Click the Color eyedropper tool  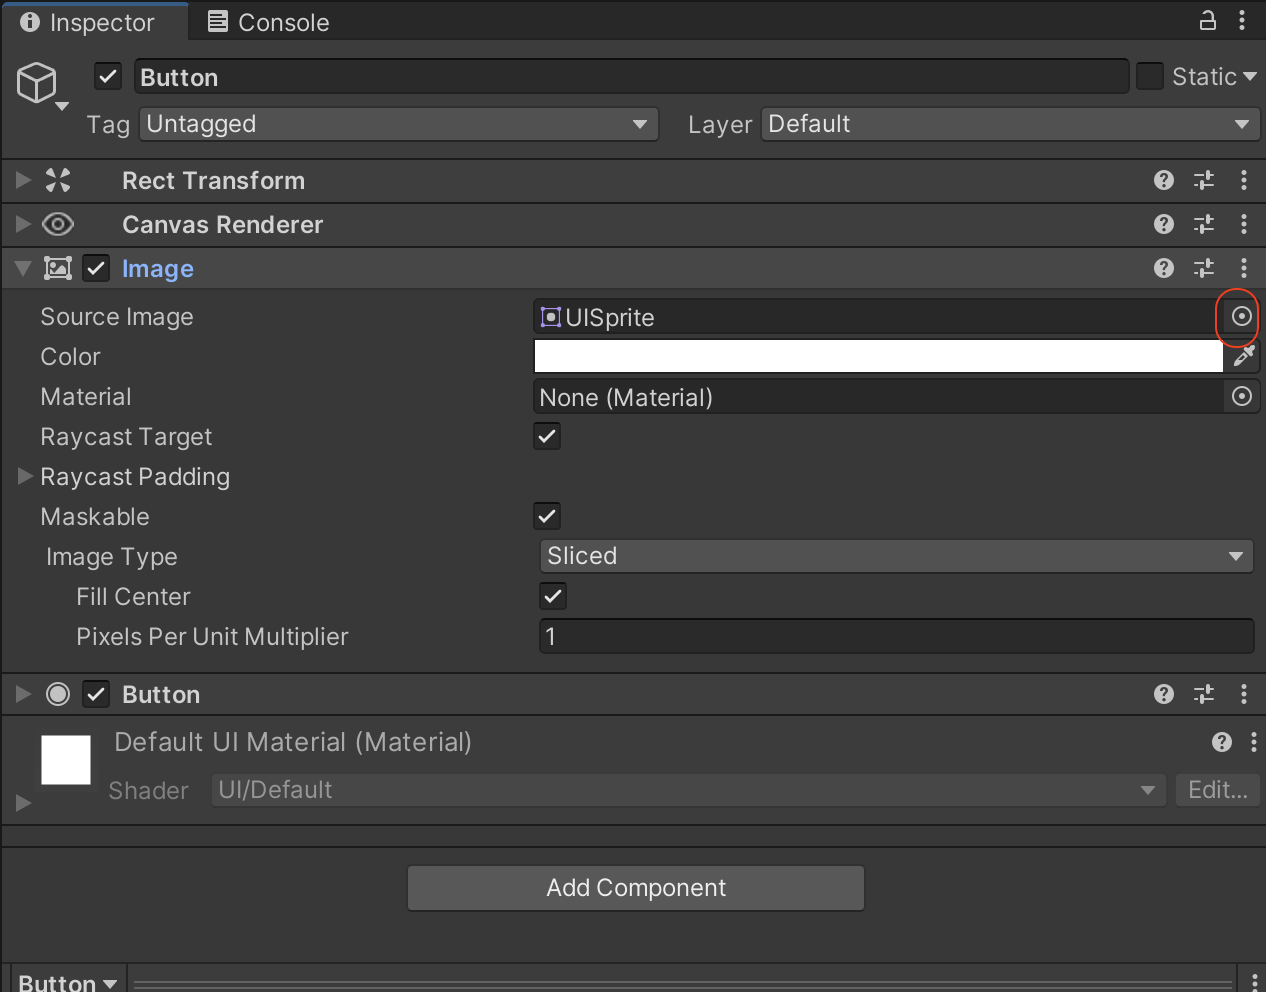coord(1243,357)
